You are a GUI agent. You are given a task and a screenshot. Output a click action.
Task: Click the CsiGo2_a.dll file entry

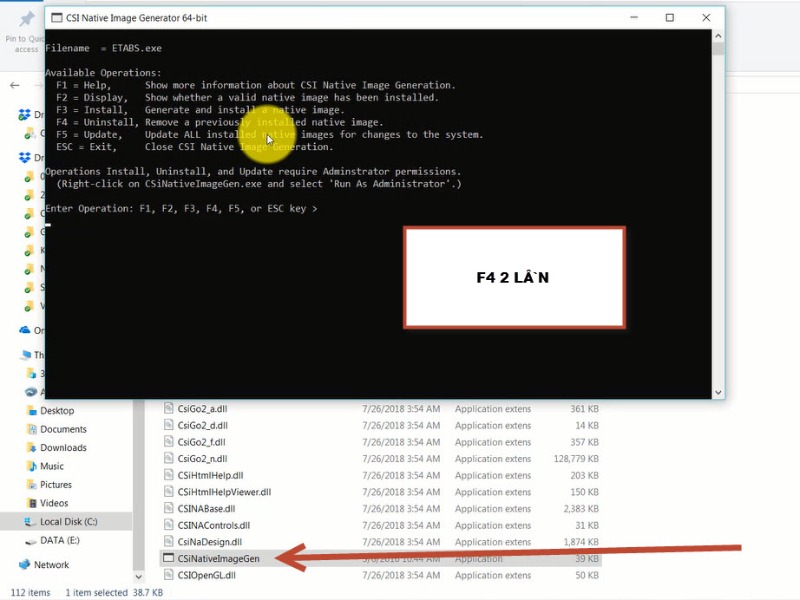click(201, 409)
